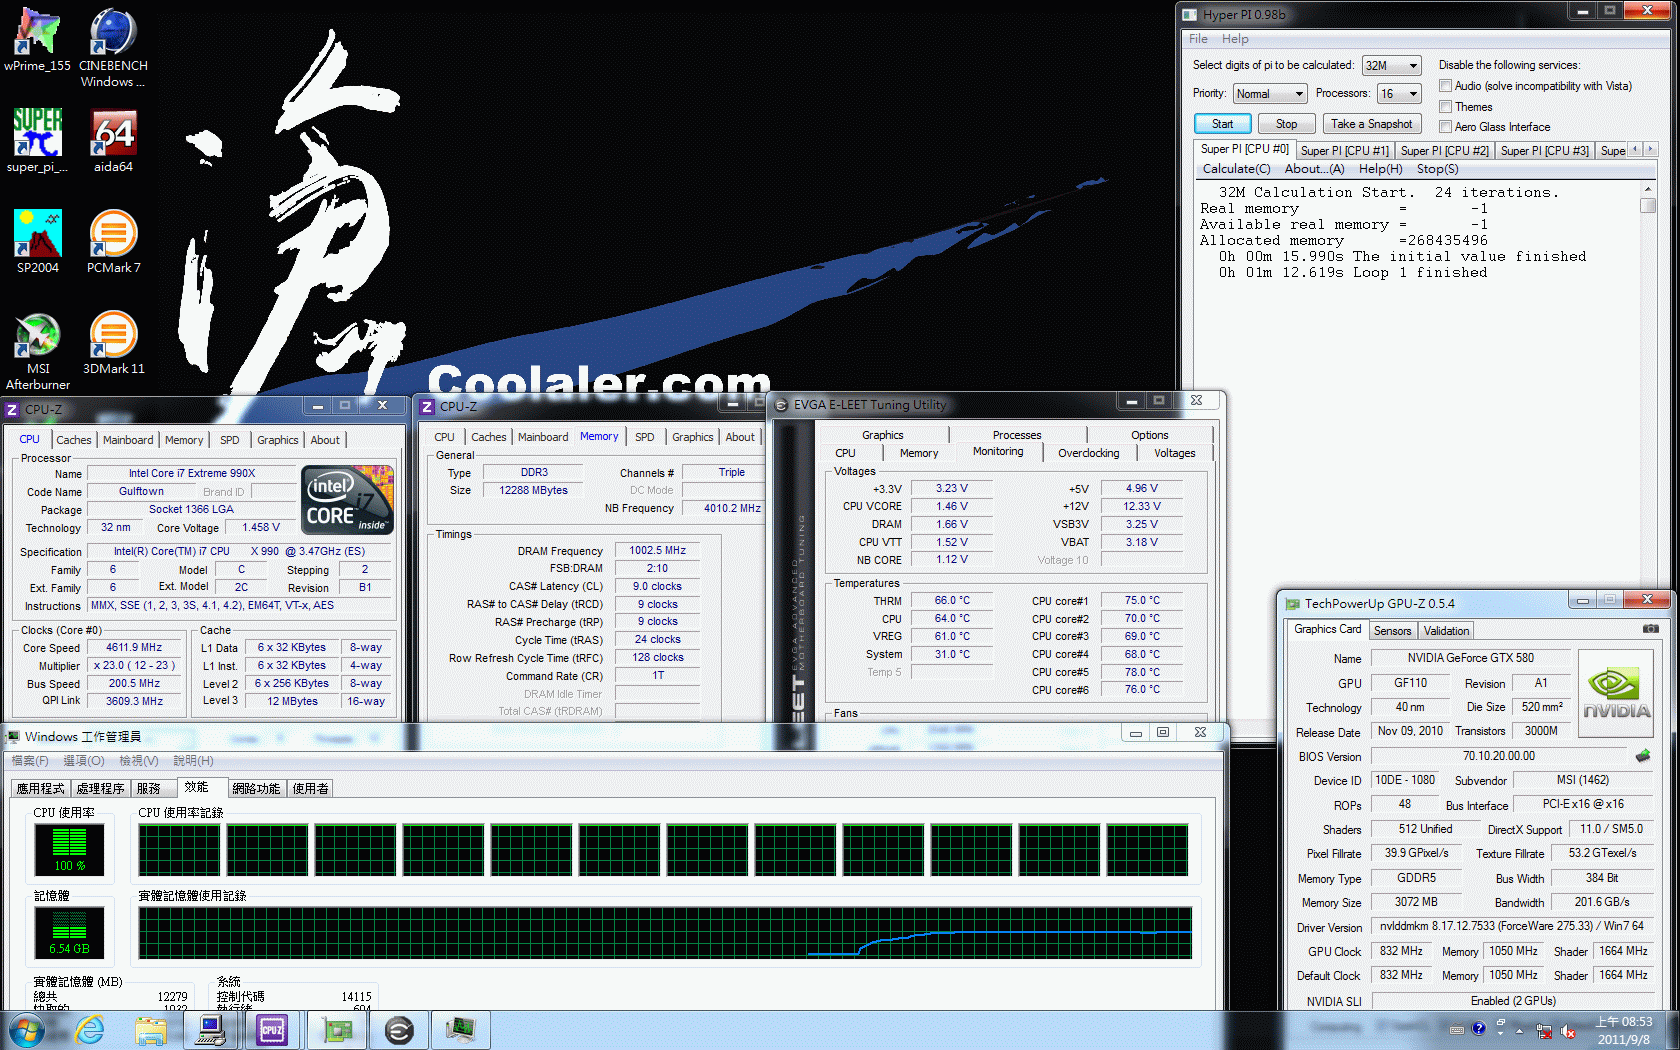1680x1050 pixels.
Task: Open SP2004 desktop shortcut
Action: [37, 242]
